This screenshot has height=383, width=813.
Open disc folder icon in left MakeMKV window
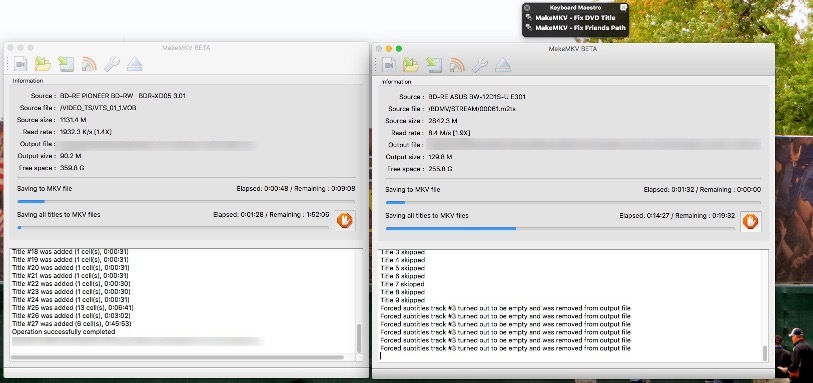[43, 64]
